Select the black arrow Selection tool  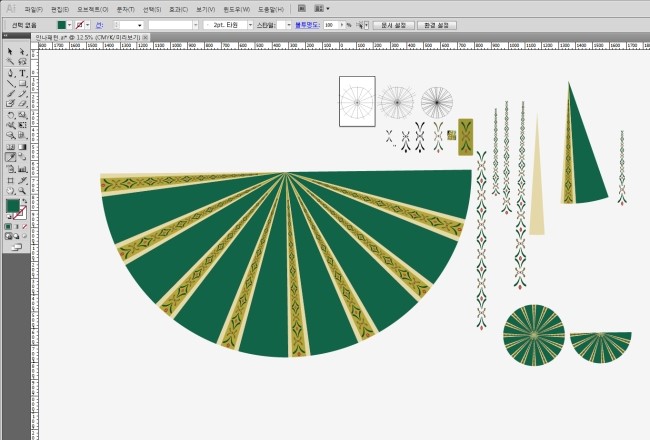(10, 51)
